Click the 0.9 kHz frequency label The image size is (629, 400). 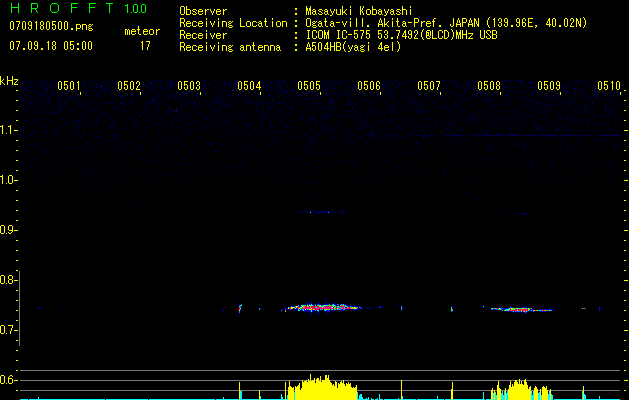8,230
